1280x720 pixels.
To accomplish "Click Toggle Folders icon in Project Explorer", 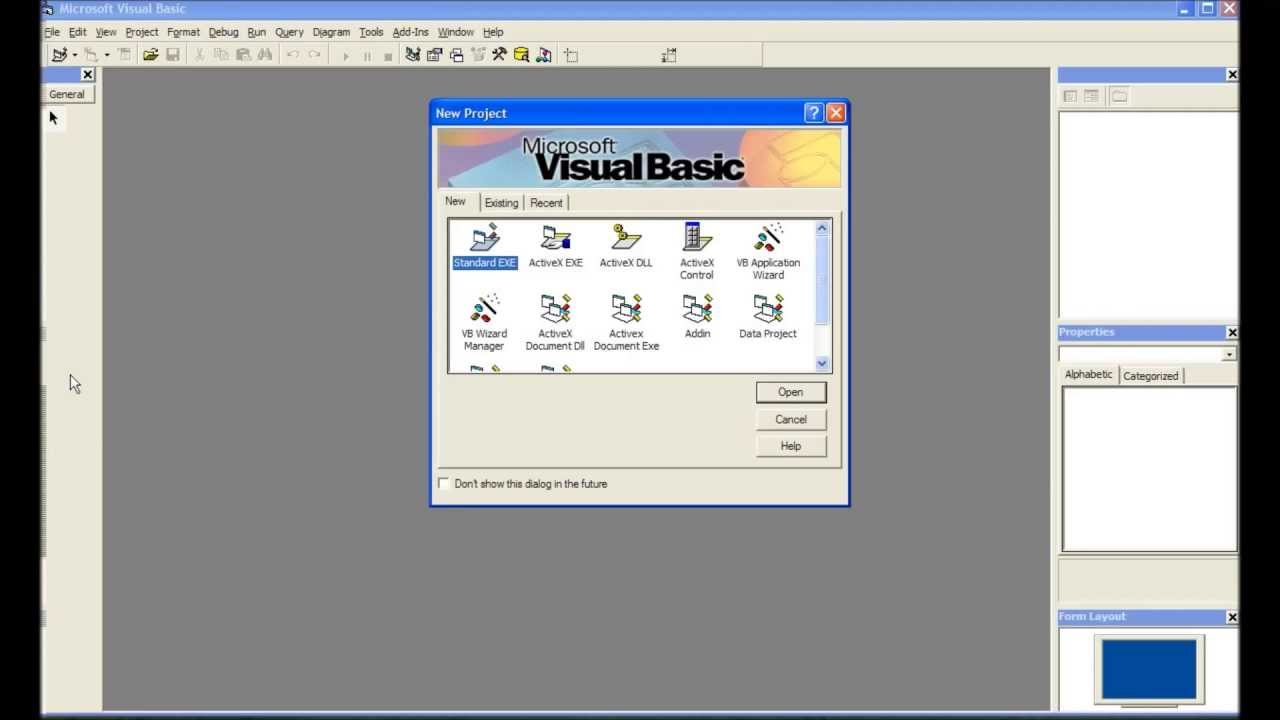I will 1119,96.
